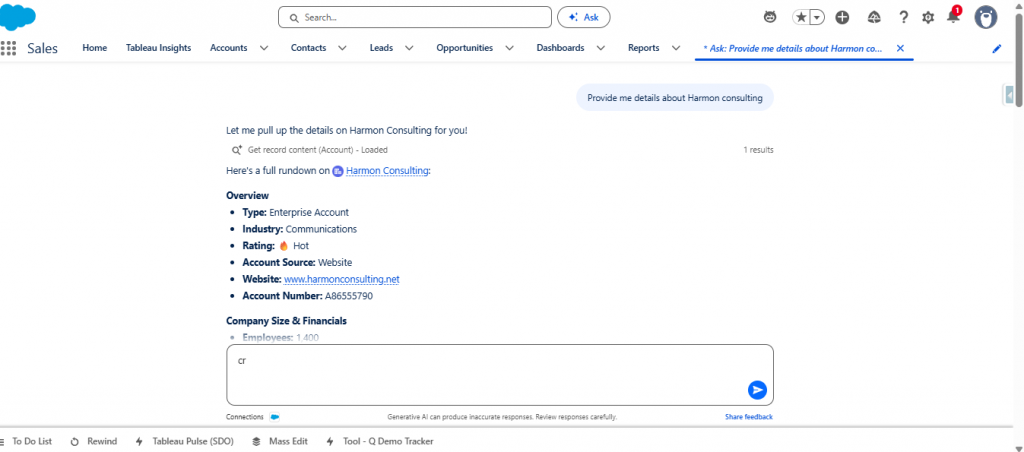Click the Tableau Pulse lightning icon

point(139,442)
